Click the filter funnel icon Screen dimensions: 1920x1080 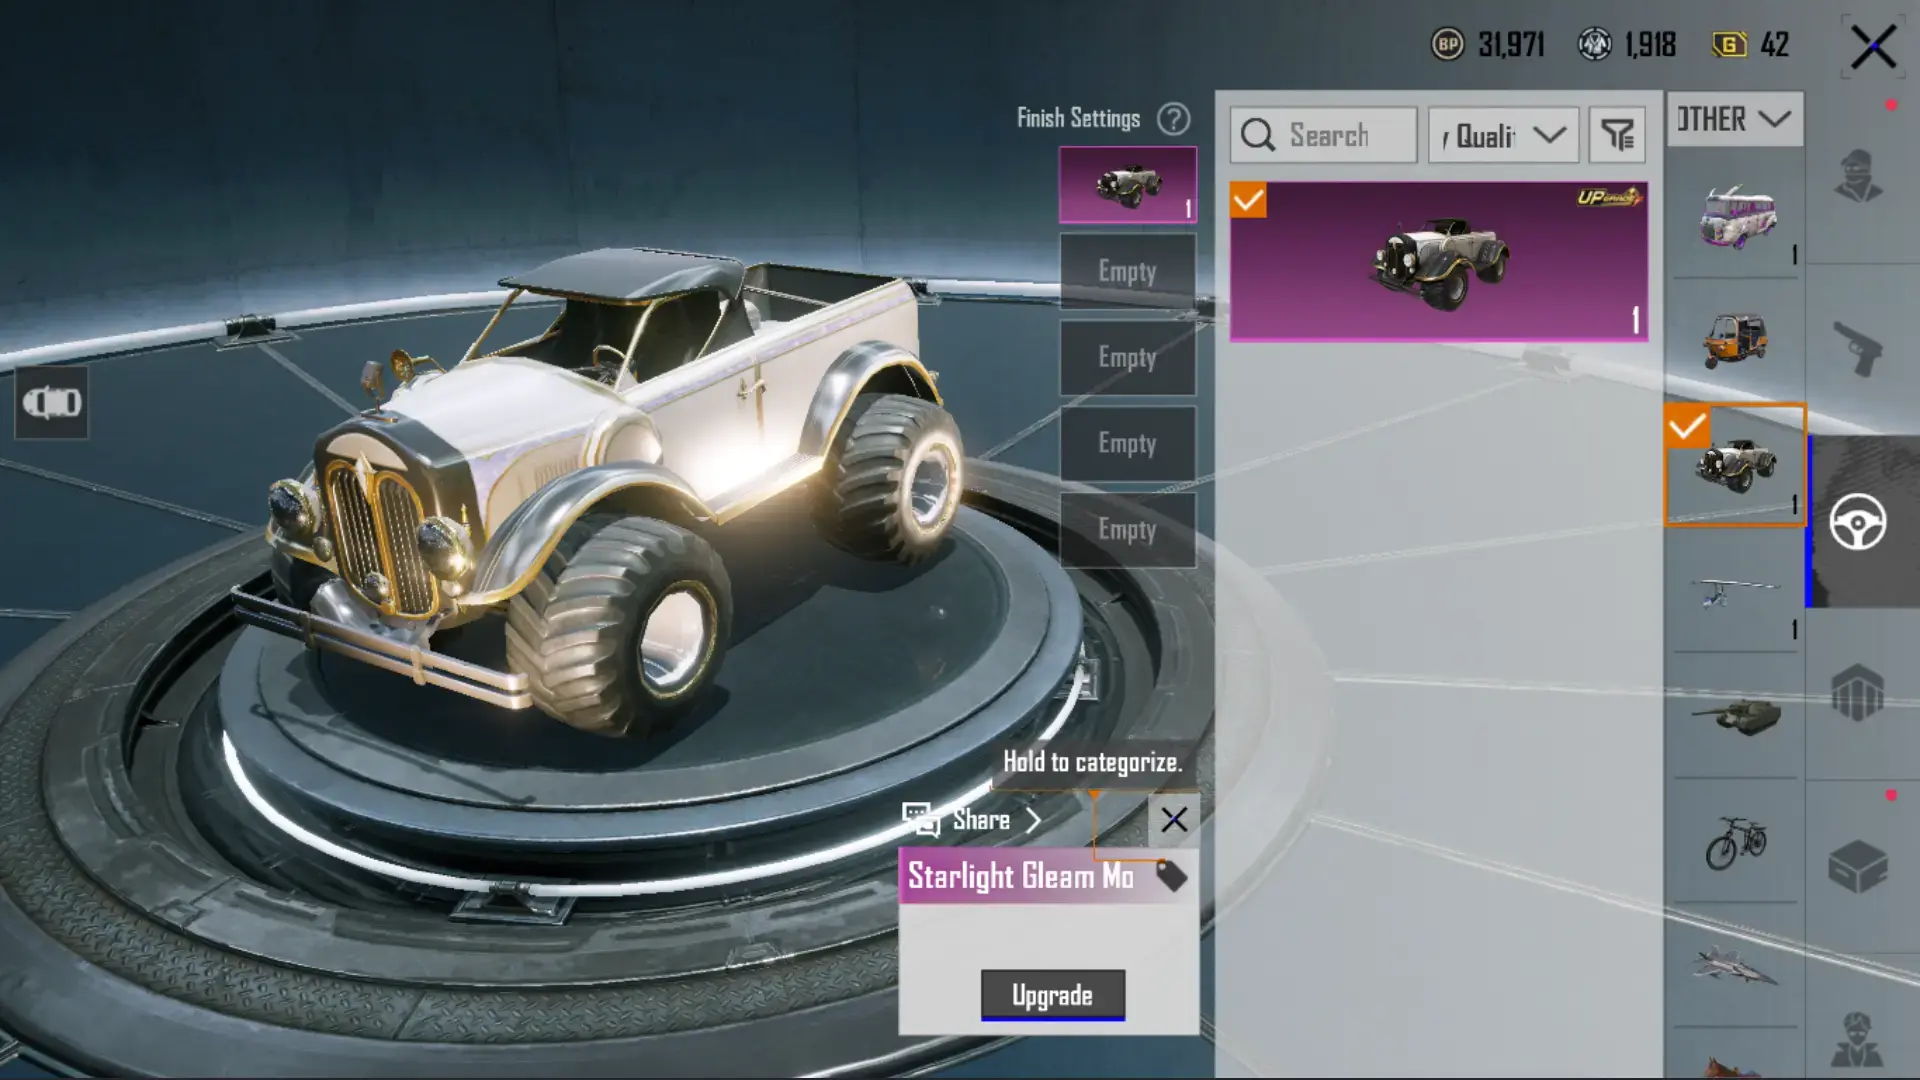click(1617, 135)
